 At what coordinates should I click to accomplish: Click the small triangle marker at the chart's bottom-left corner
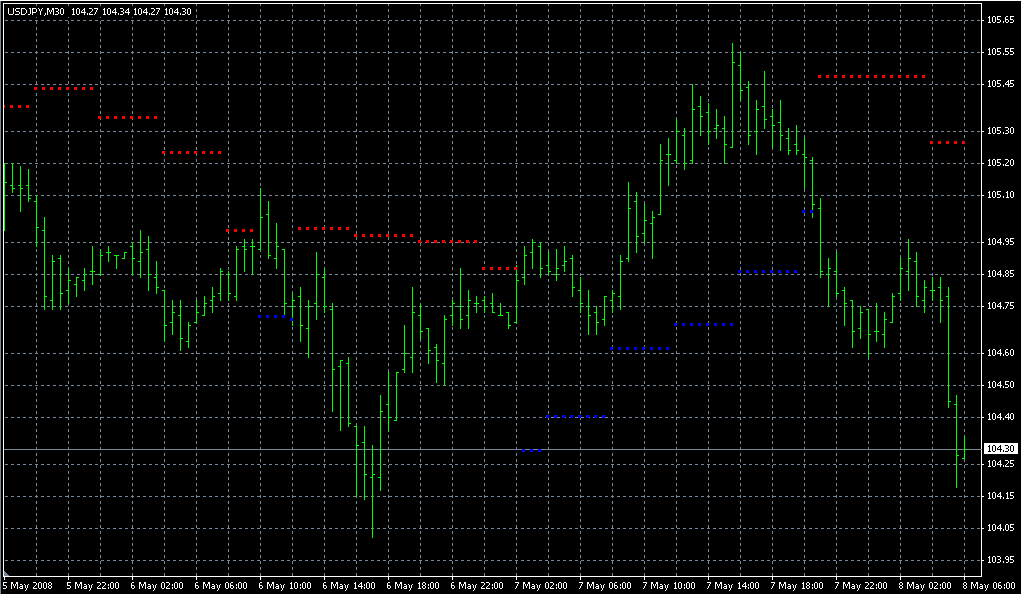(6, 575)
